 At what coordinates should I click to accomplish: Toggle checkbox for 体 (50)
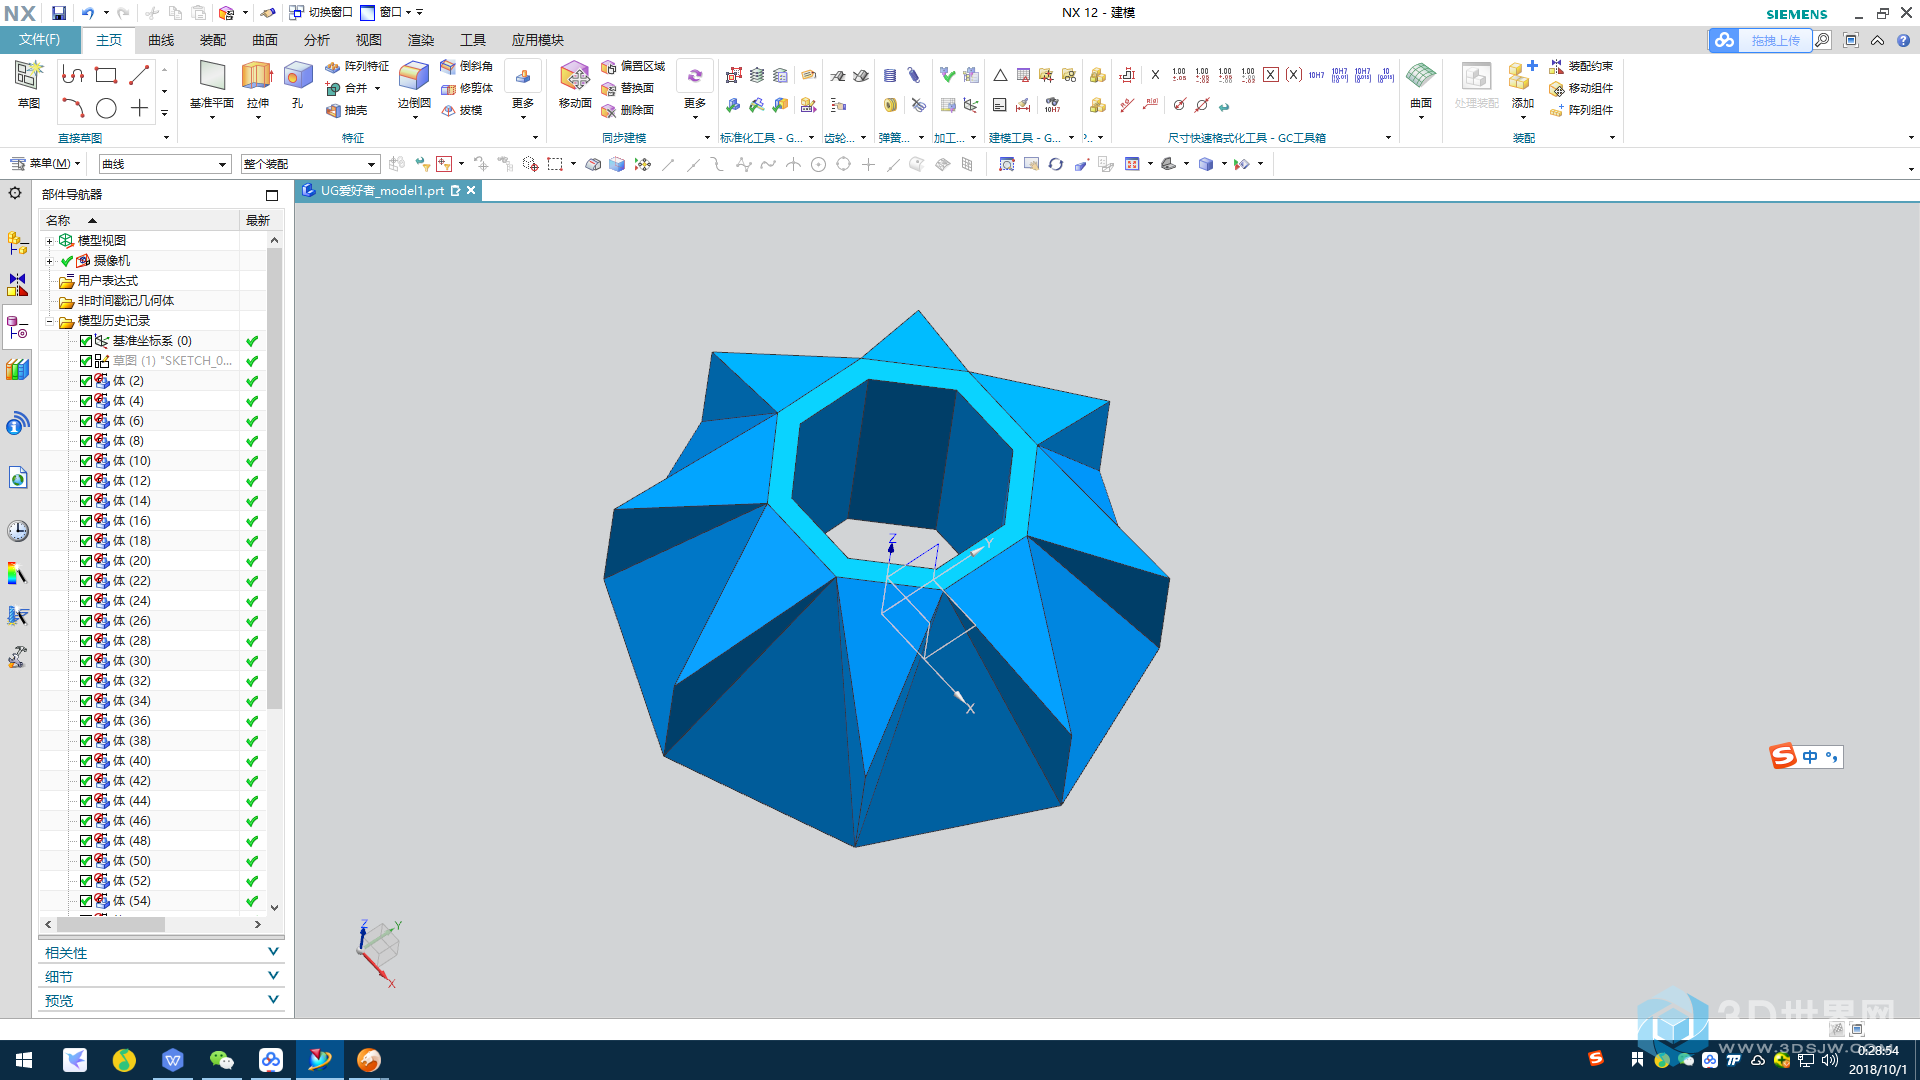(86, 861)
